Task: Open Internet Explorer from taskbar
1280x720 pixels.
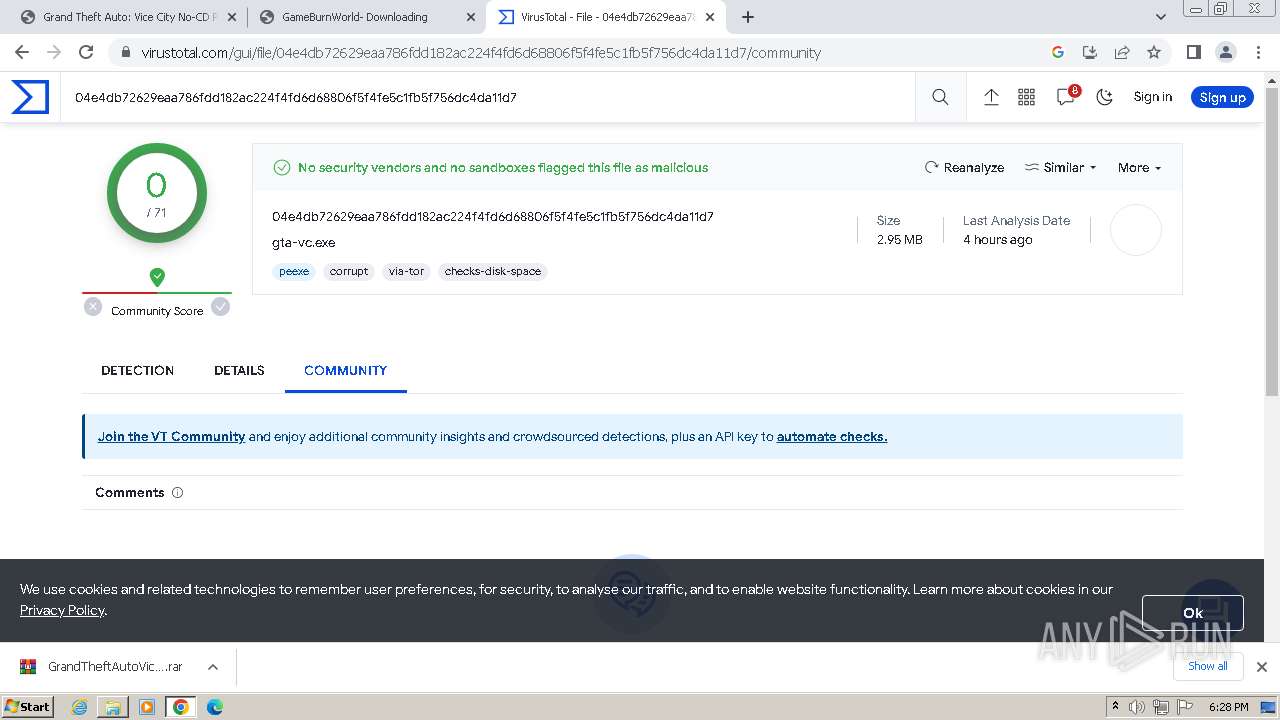Action: [80, 706]
